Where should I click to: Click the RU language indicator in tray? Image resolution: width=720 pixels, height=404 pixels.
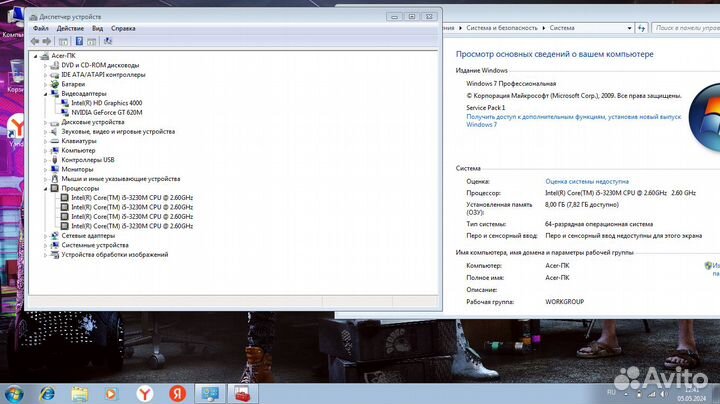[x=611, y=393]
